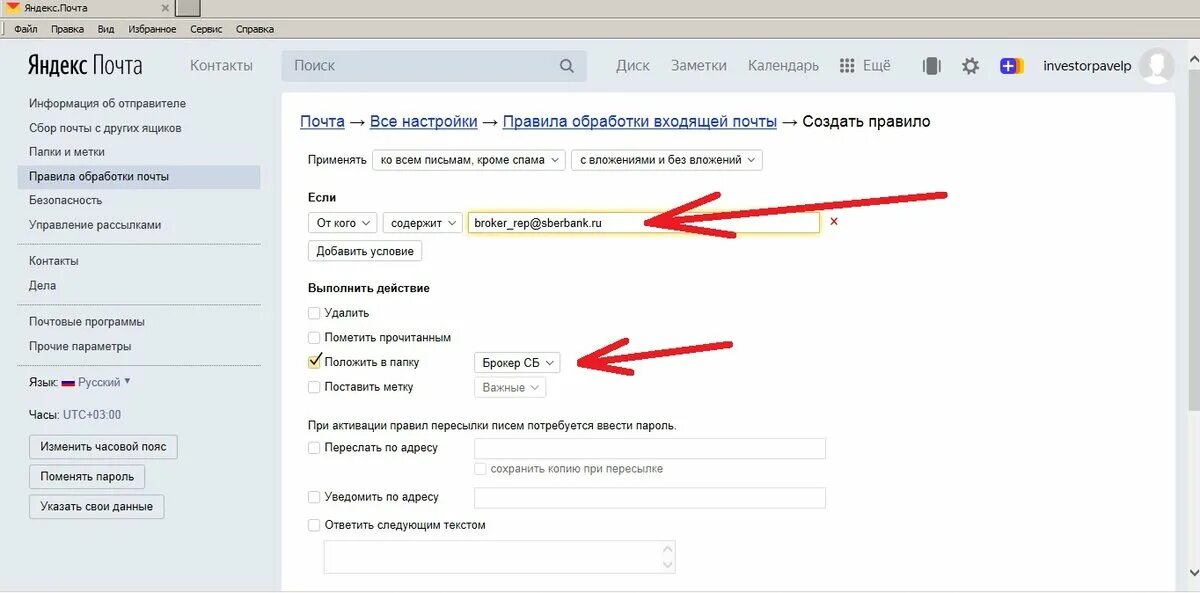Check the Переслать по адресу option
Viewport: 1200px width, 593px height.
(314, 448)
